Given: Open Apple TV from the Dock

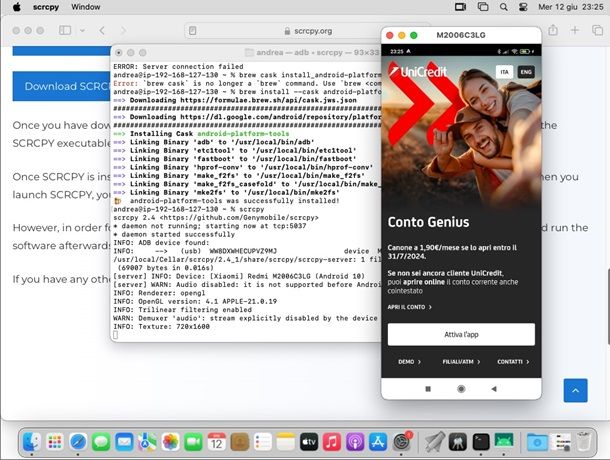Looking at the screenshot, I should click(309, 442).
